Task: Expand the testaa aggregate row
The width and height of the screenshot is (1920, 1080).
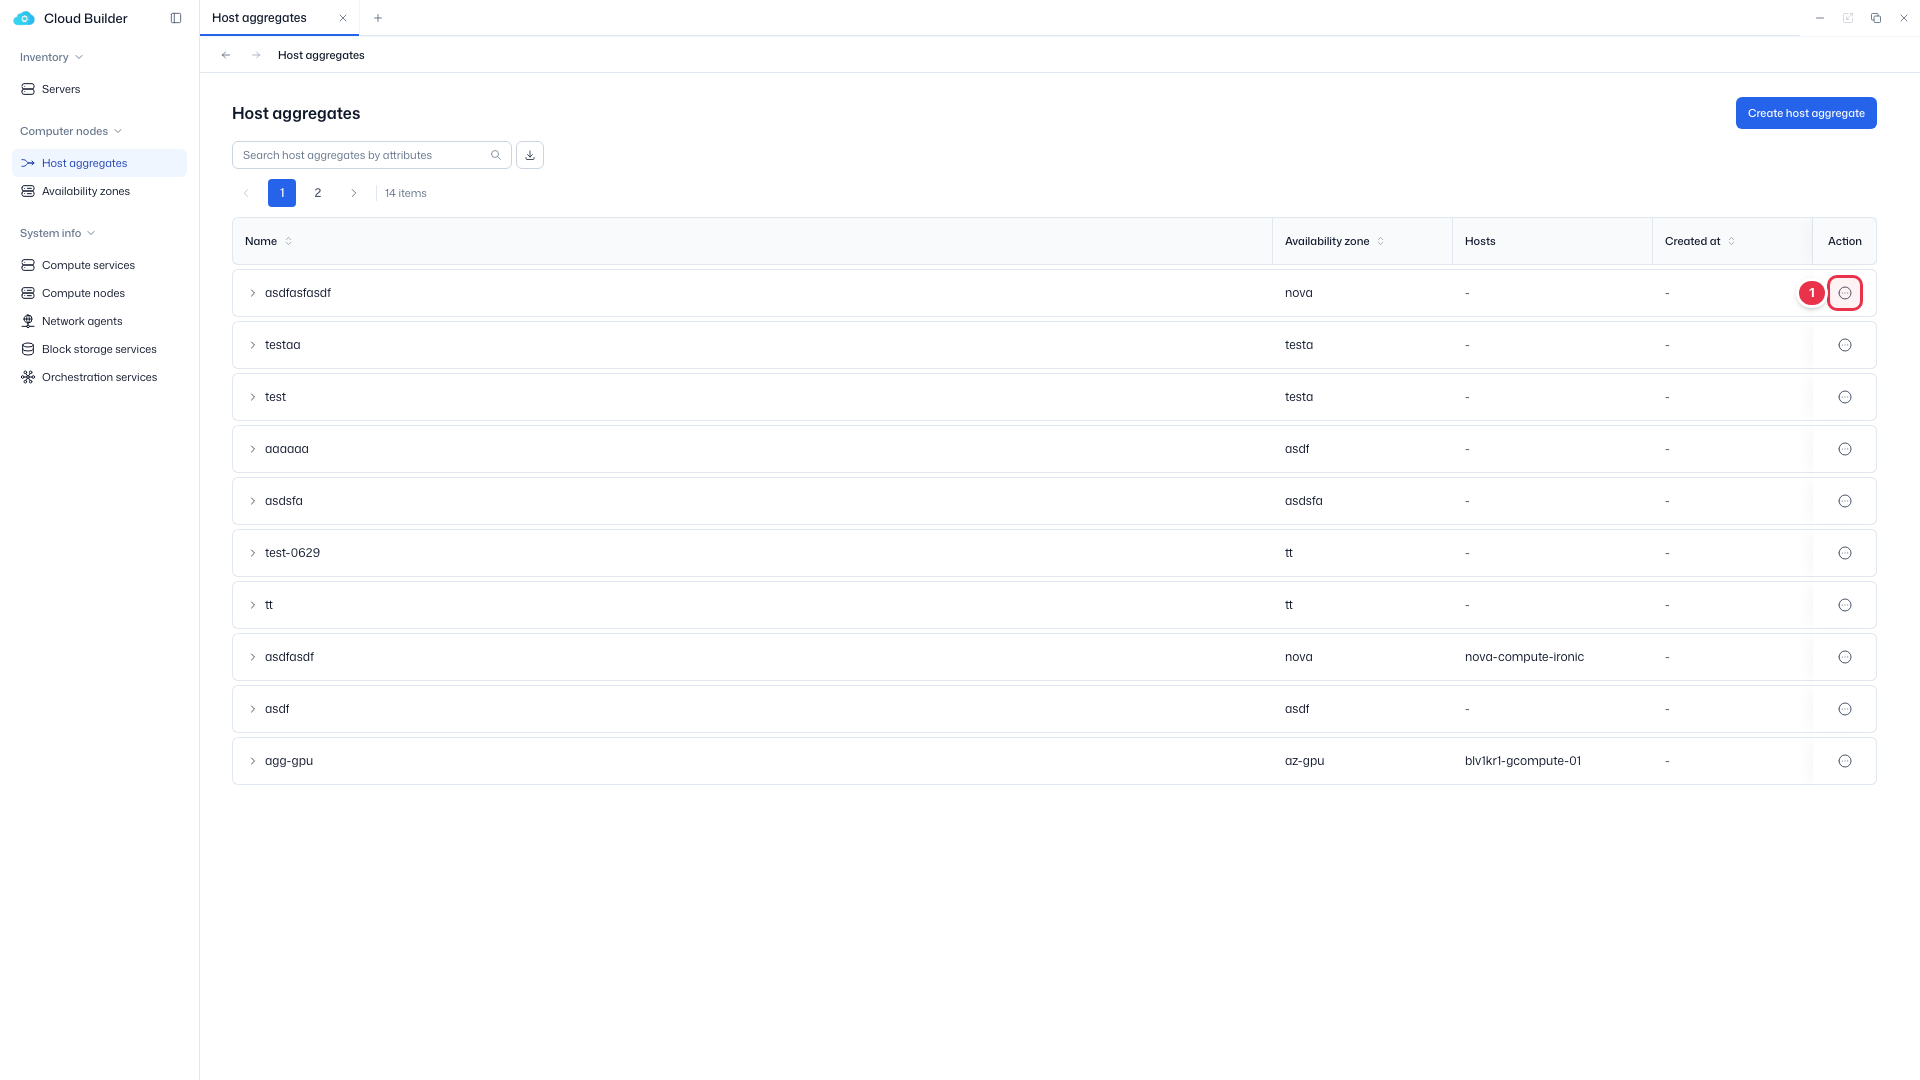Action: [253, 345]
